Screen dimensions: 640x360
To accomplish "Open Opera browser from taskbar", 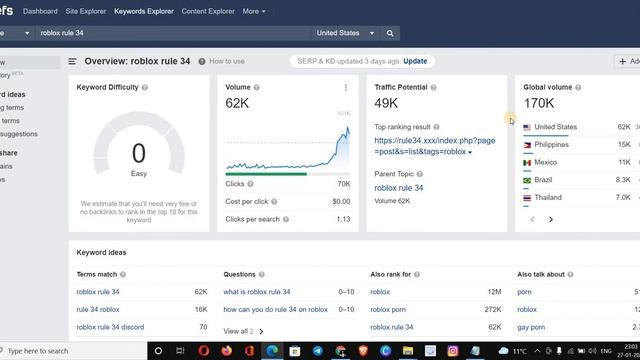I will 204,351.
